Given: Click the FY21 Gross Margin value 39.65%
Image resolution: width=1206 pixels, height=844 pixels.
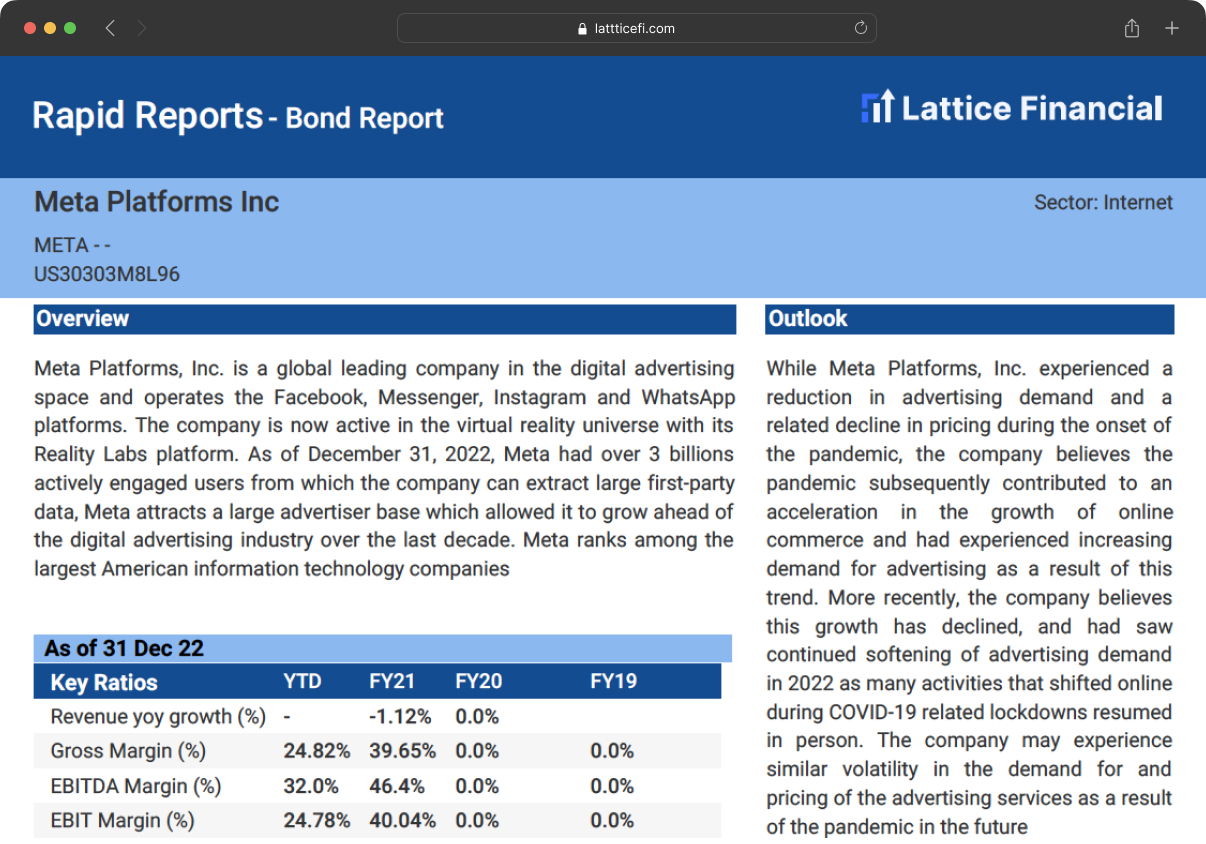Looking at the screenshot, I should pyautogui.click(x=402, y=751).
